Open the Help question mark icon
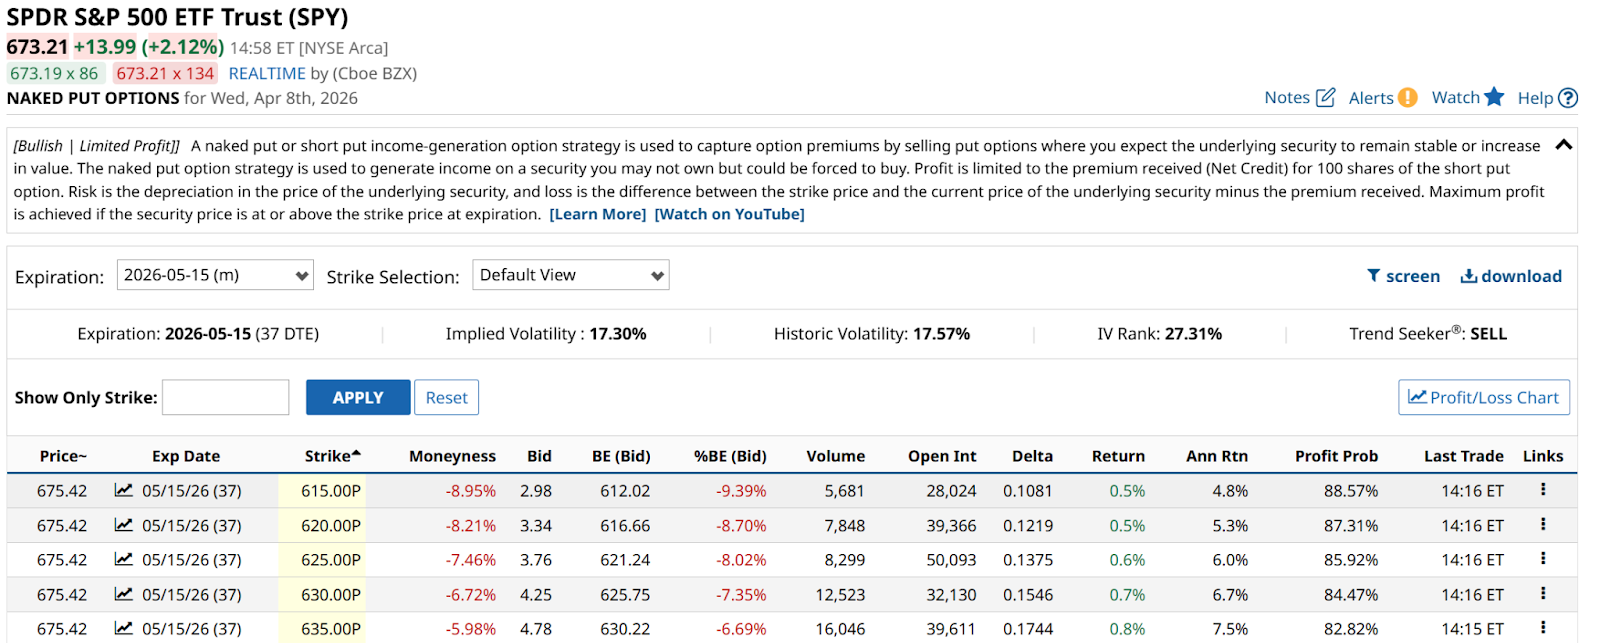Screen dimensions: 1600x643 pos(1568,98)
